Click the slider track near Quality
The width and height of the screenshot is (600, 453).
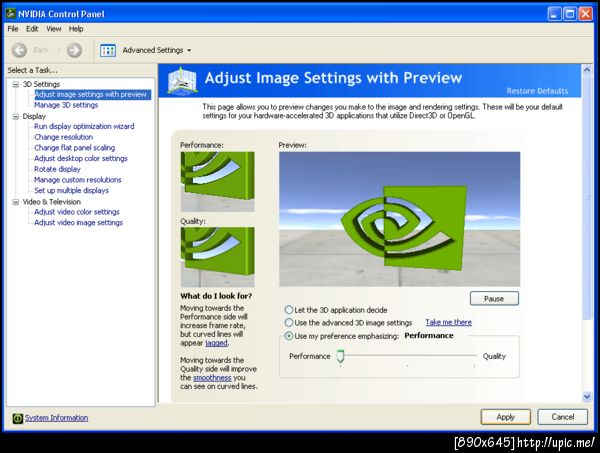click(467, 355)
